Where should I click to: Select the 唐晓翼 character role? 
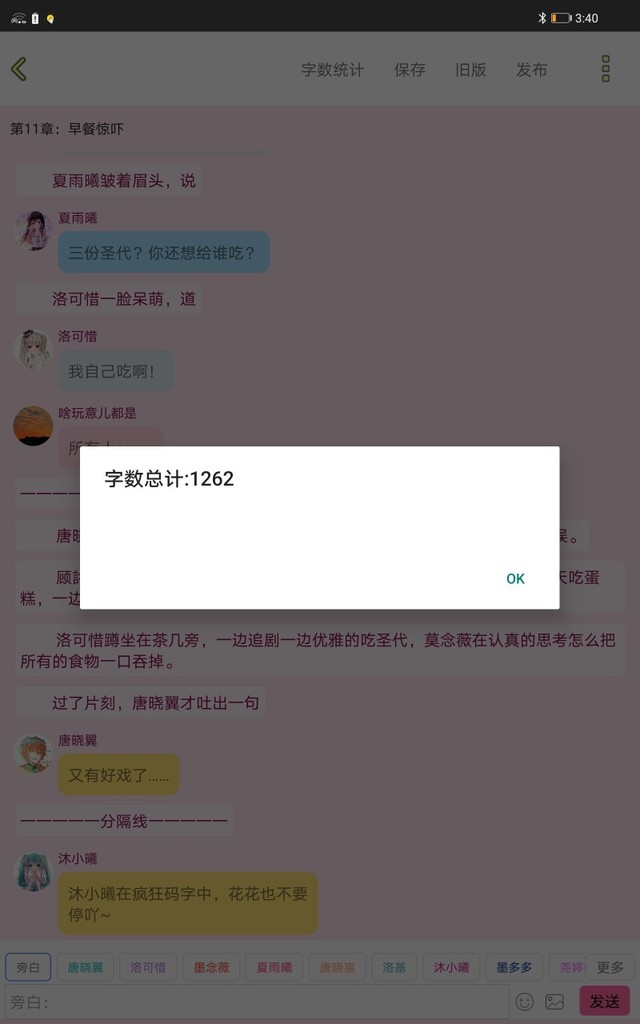[85, 967]
